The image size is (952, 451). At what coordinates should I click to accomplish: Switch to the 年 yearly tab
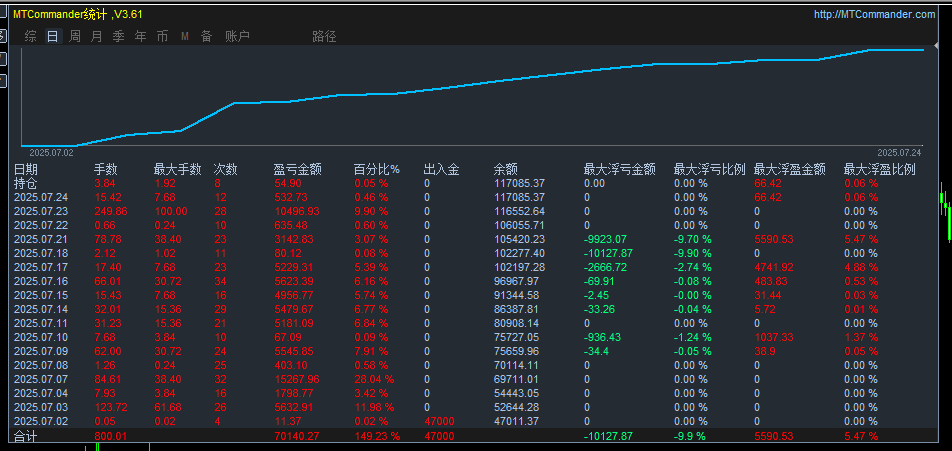point(140,36)
